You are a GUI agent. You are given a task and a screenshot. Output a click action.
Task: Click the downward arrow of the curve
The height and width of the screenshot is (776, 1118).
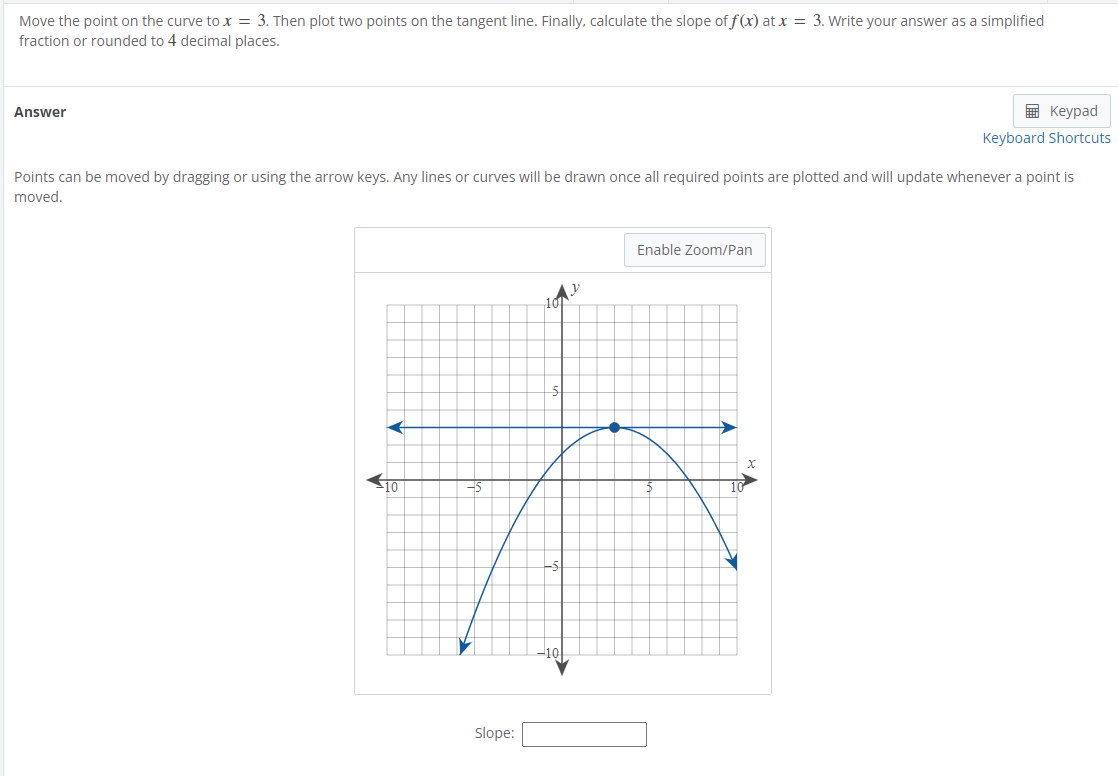tap(732, 563)
